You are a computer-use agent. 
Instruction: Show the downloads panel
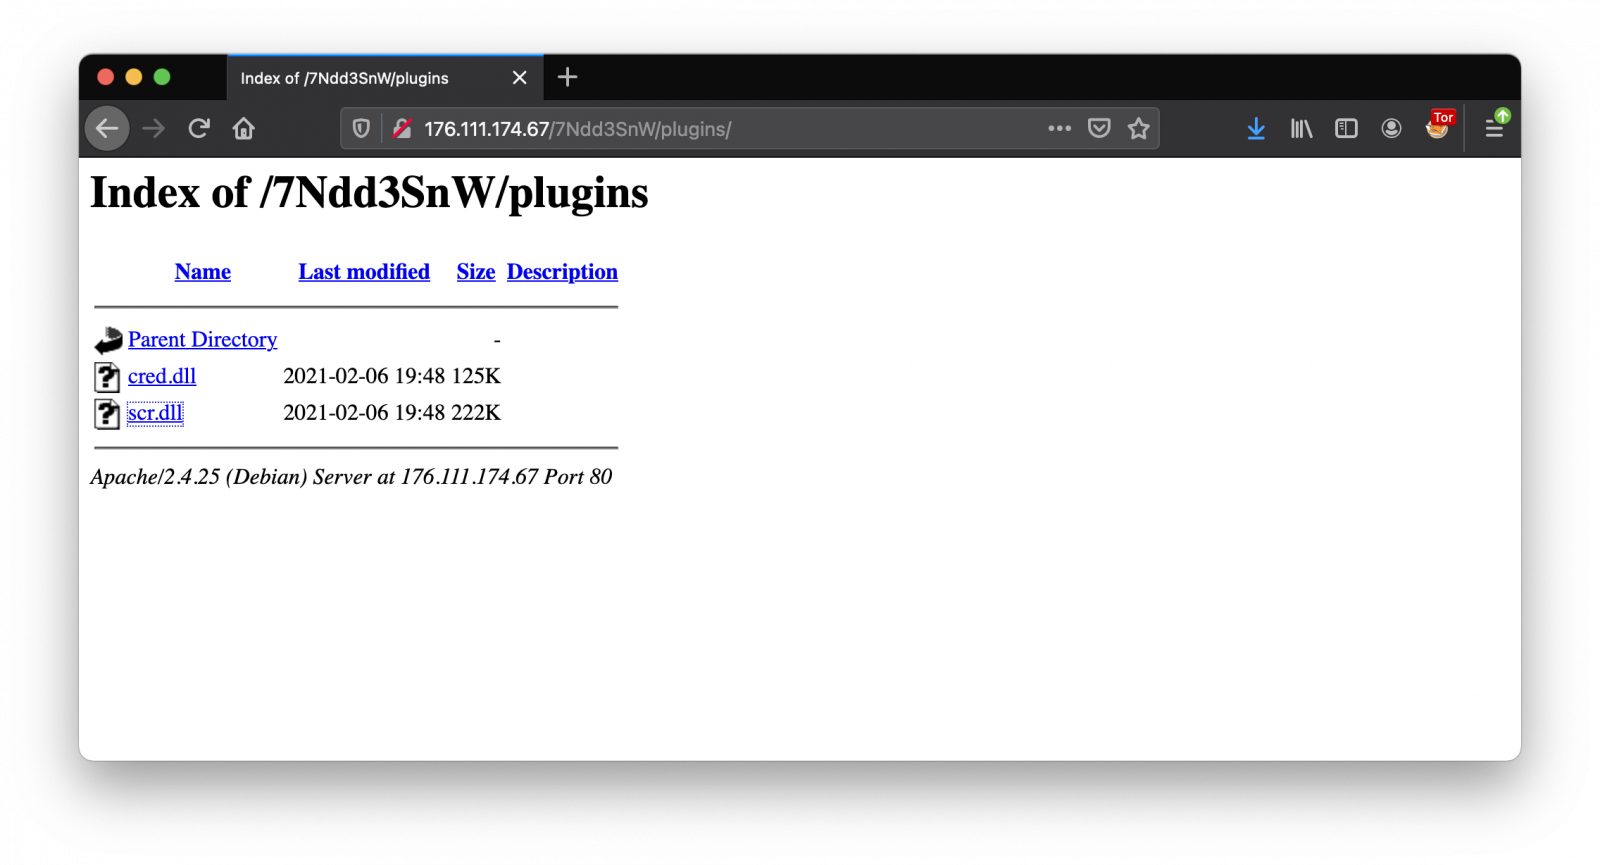tap(1257, 129)
